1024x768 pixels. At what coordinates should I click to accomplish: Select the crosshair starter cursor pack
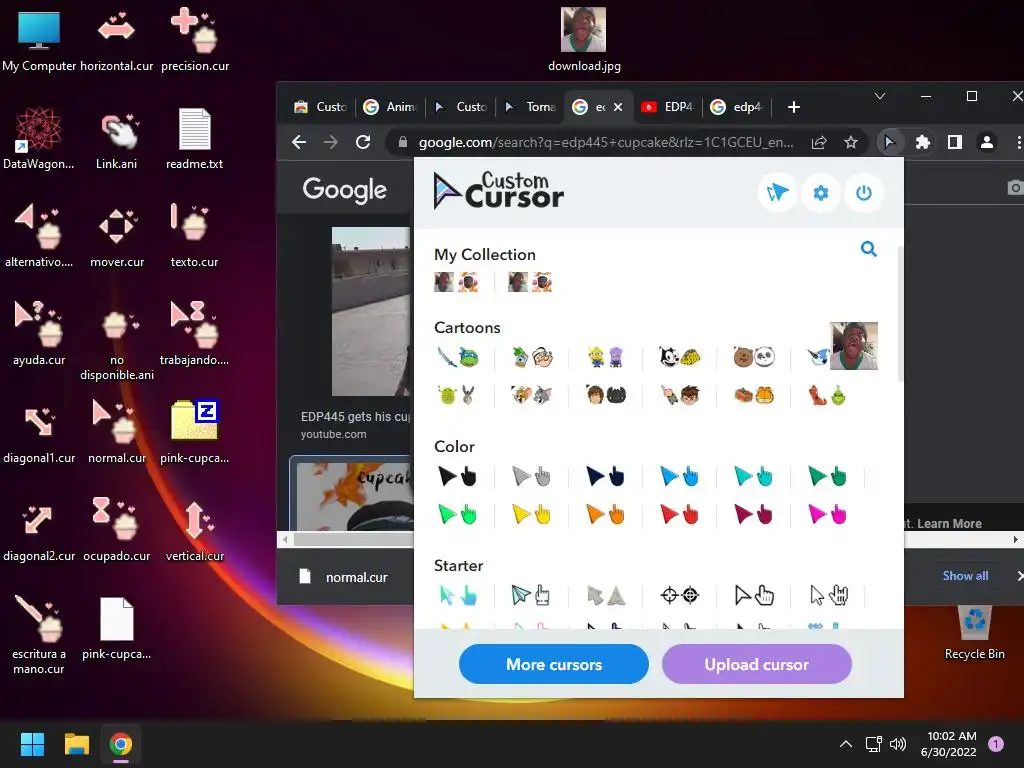click(x=679, y=595)
